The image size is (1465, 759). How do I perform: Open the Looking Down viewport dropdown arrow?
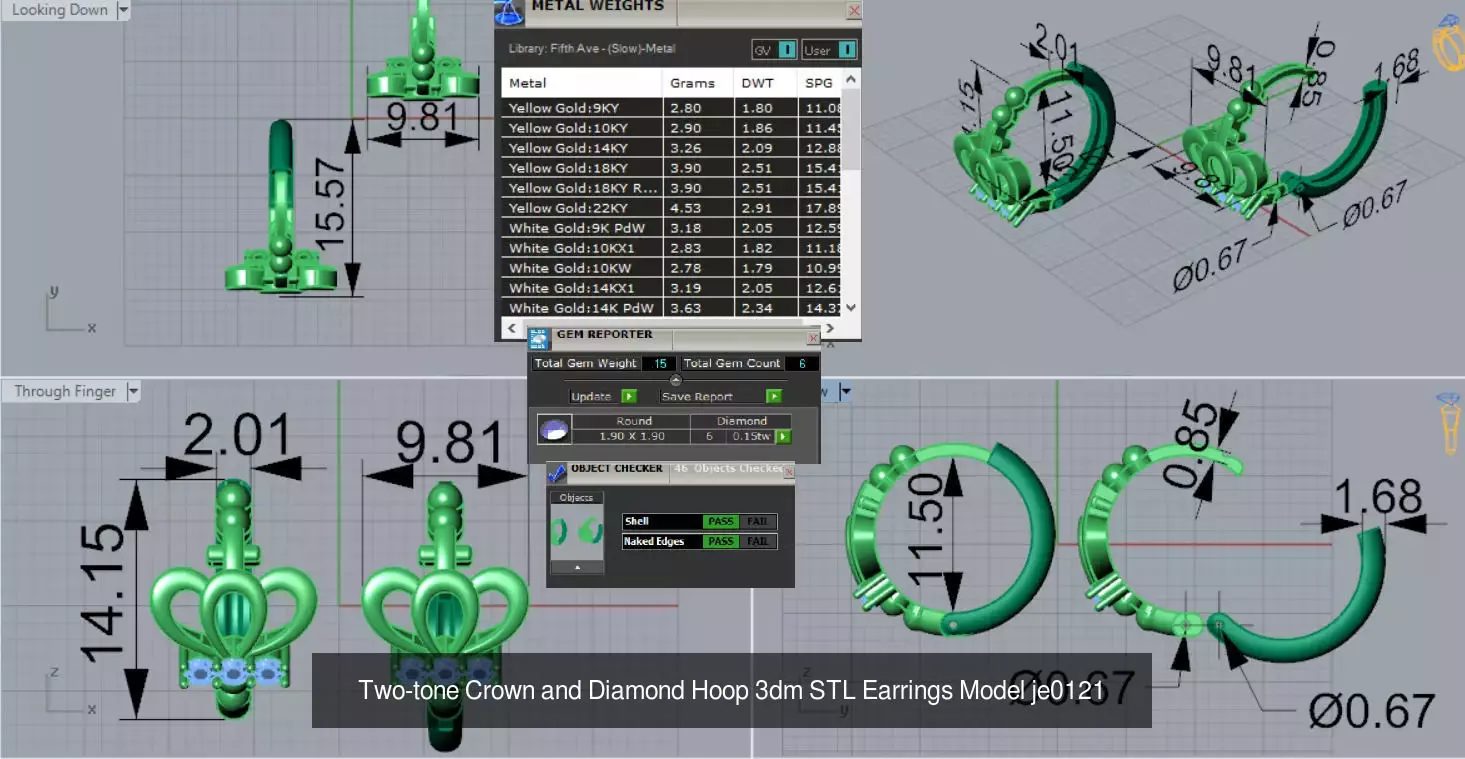coord(123,10)
